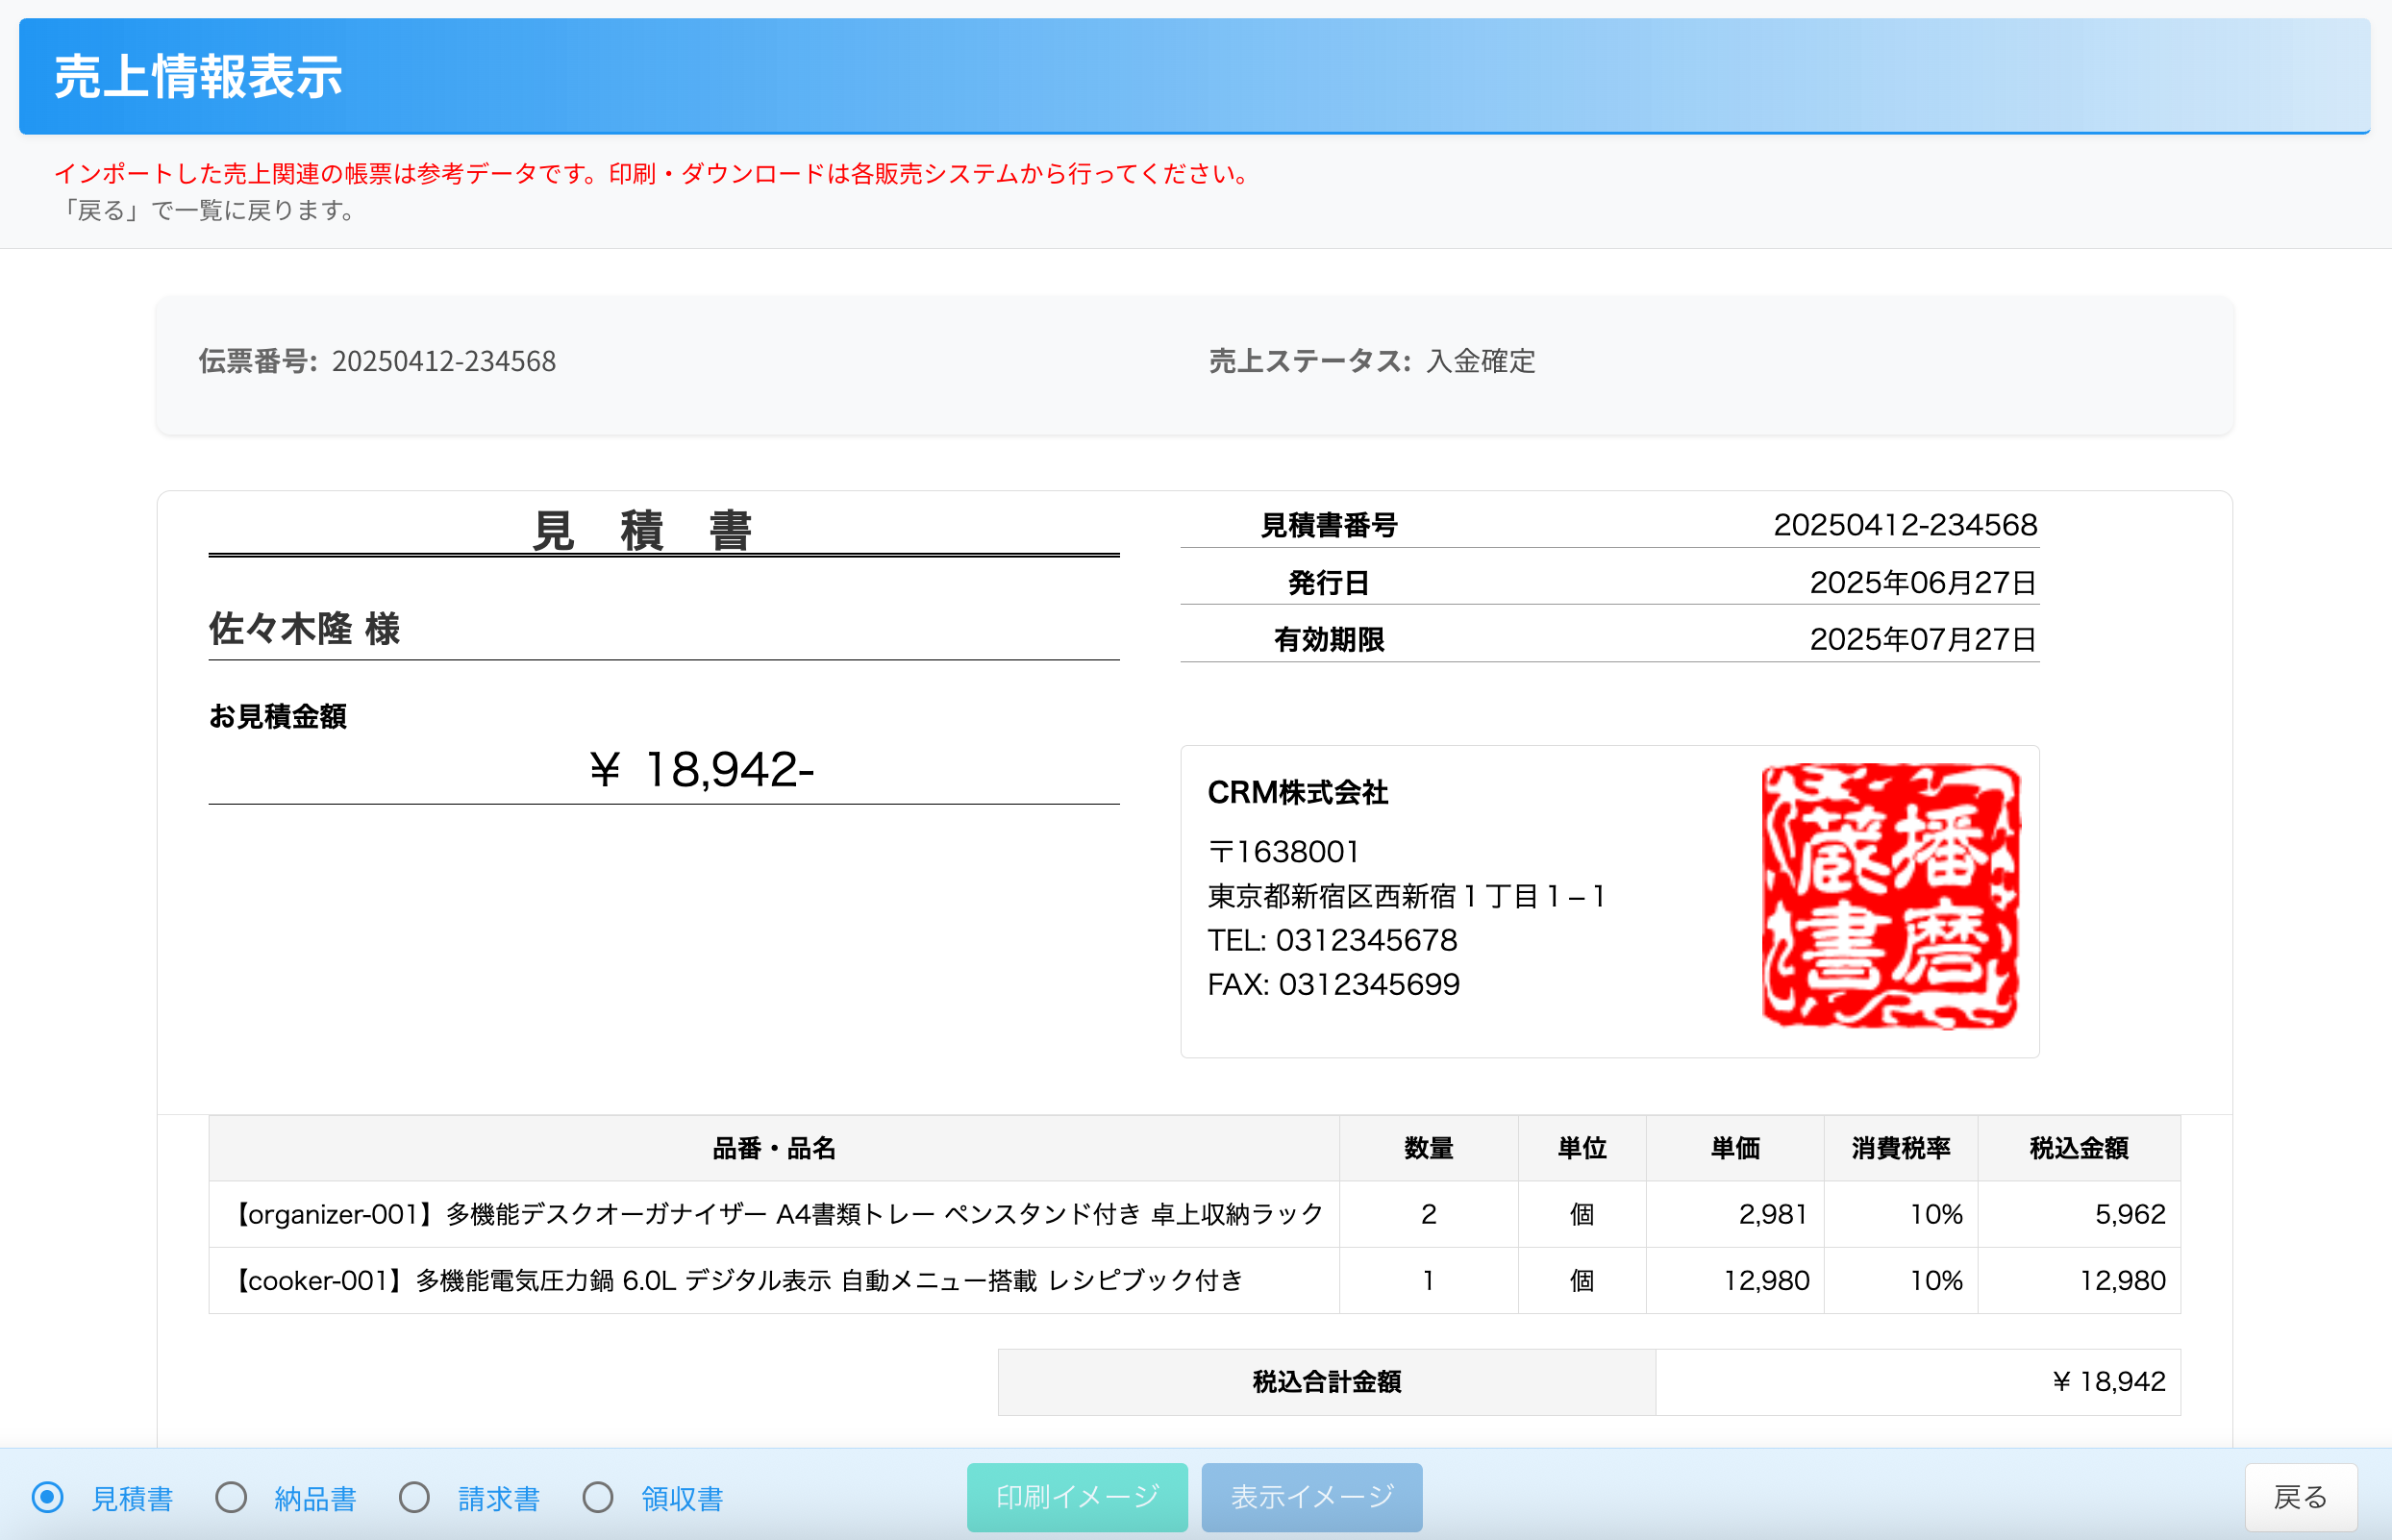The width and height of the screenshot is (2392, 1540).
Task: Click the 税込合計金額 total ¥18,942
Action: tap(2108, 1382)
